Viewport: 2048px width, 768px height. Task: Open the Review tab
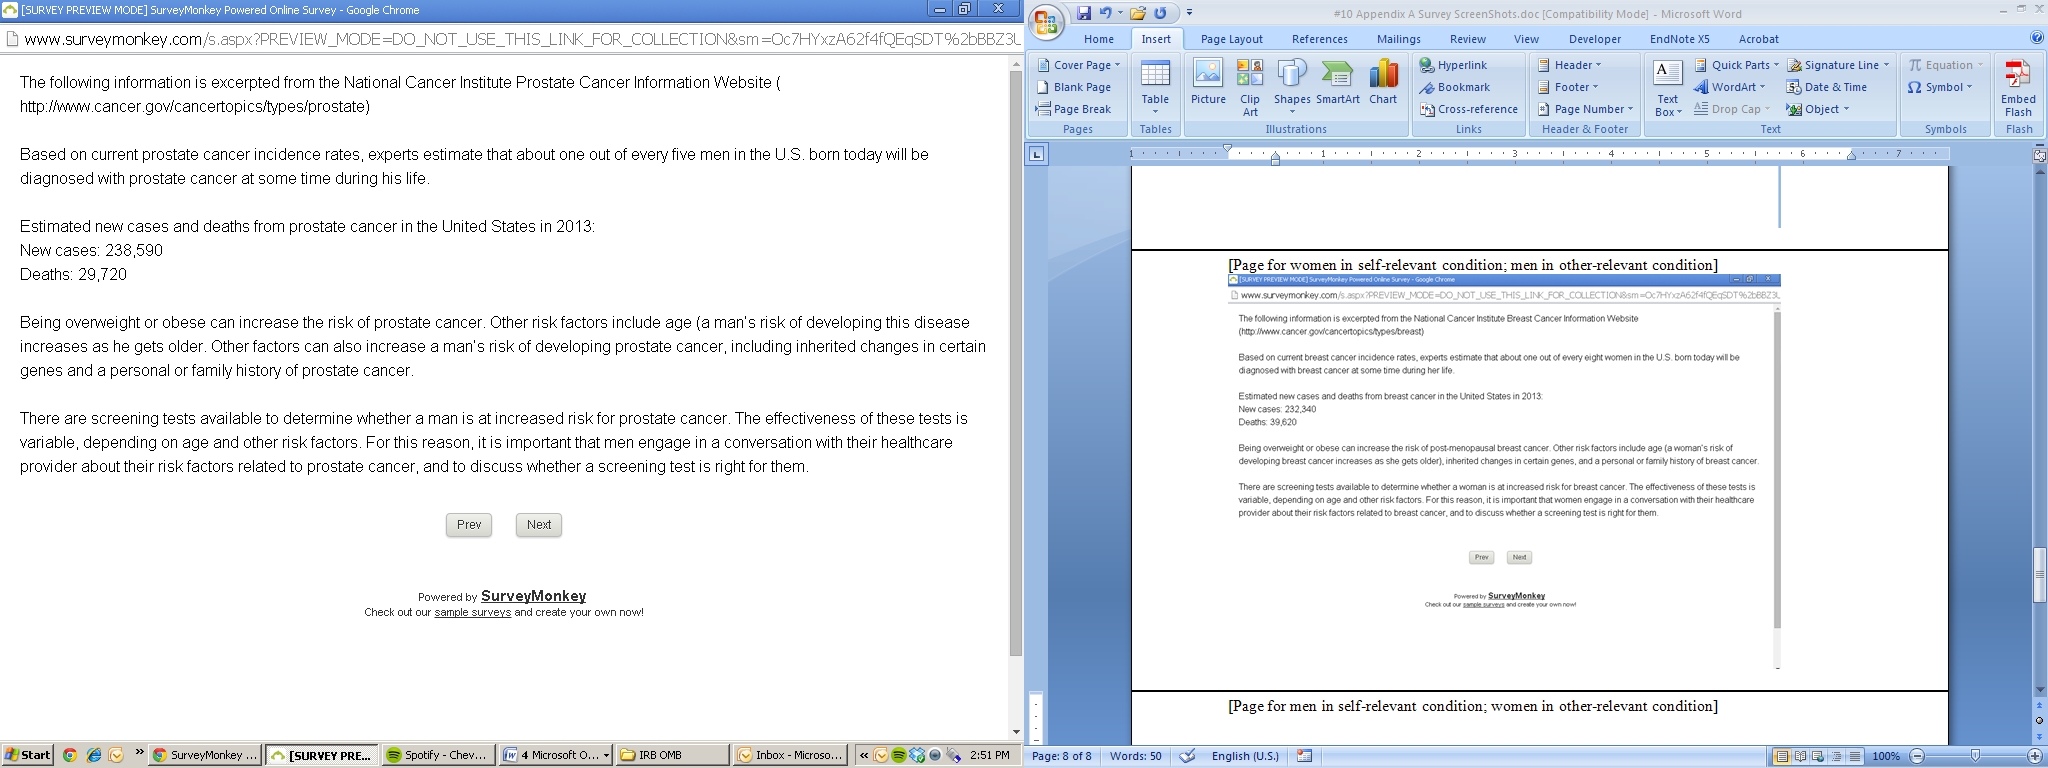1467,39
